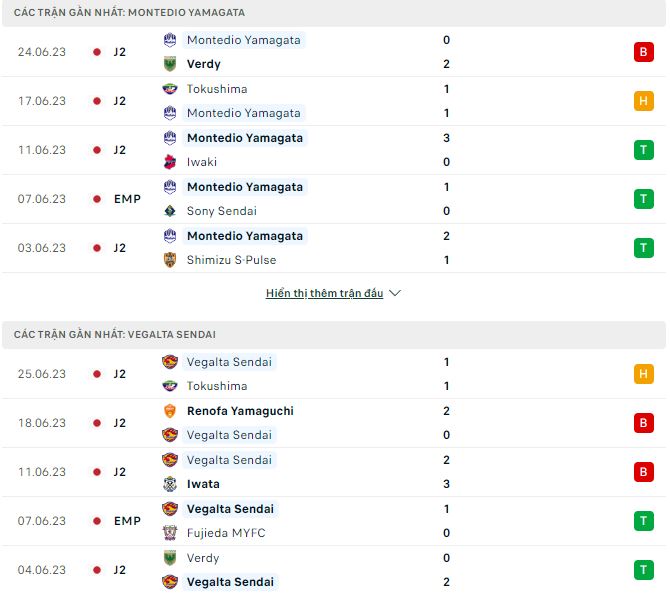
Task: Click the Fujieda MYFC crest icon
Action: [170, 533]
